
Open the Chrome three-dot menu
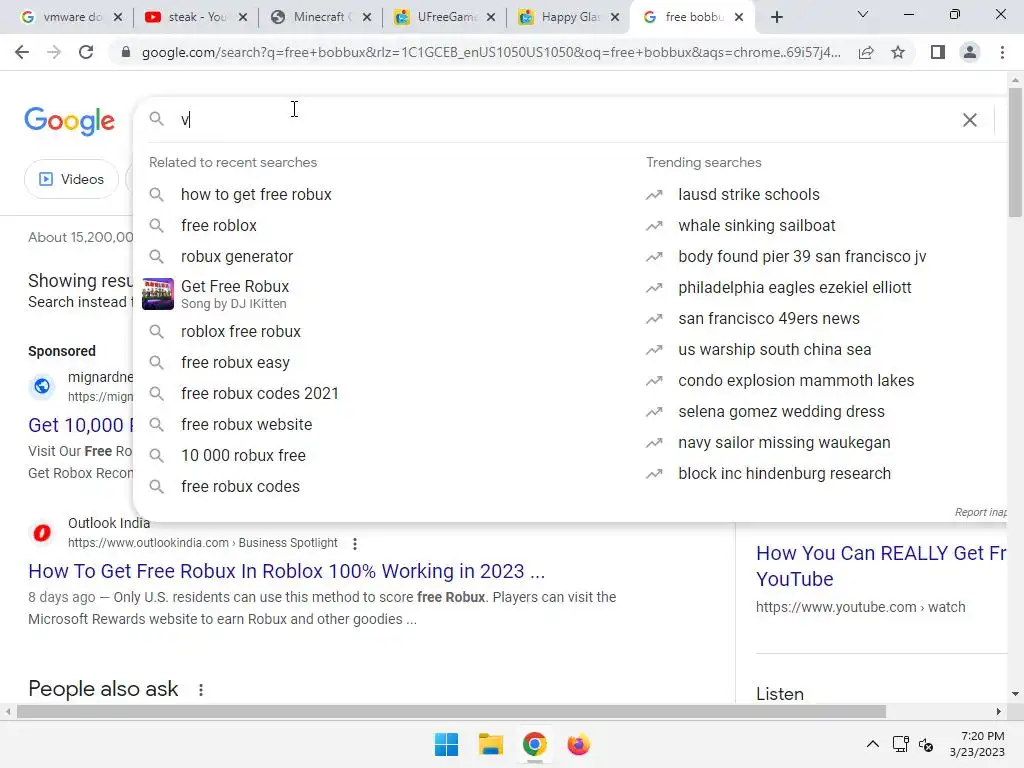pos(1002,52)
